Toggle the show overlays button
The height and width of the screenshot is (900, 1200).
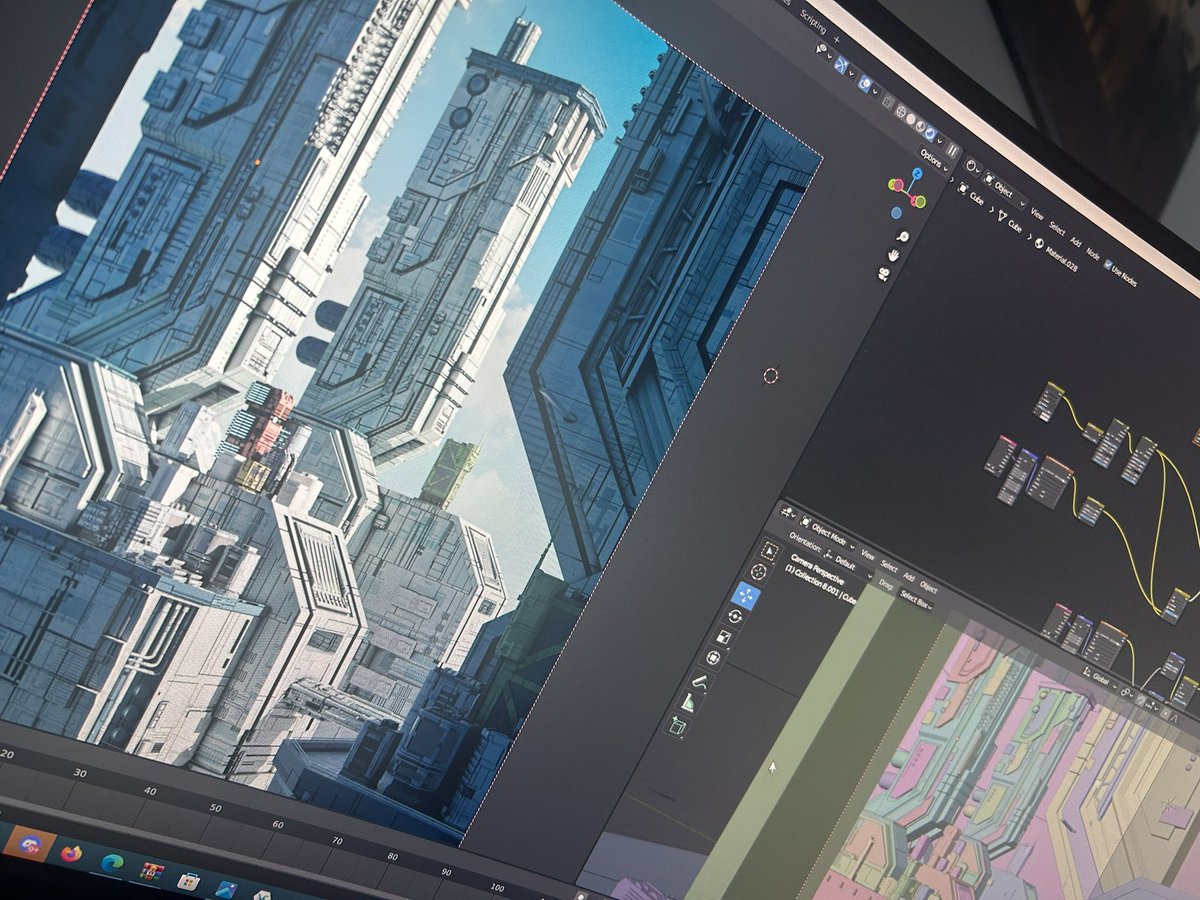[865, 83]
